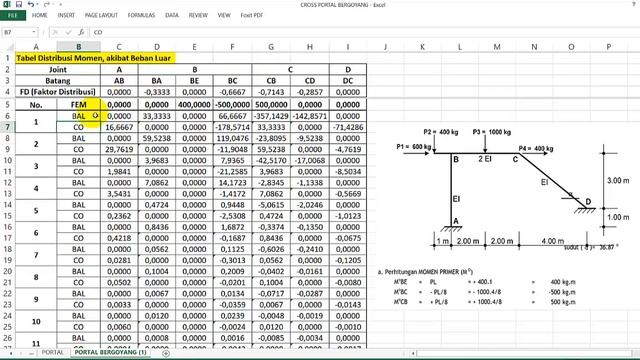This screenshot has height=360, width=640.
Task: Click cell with value -21,2585
Action: click(x=232, y=172)
